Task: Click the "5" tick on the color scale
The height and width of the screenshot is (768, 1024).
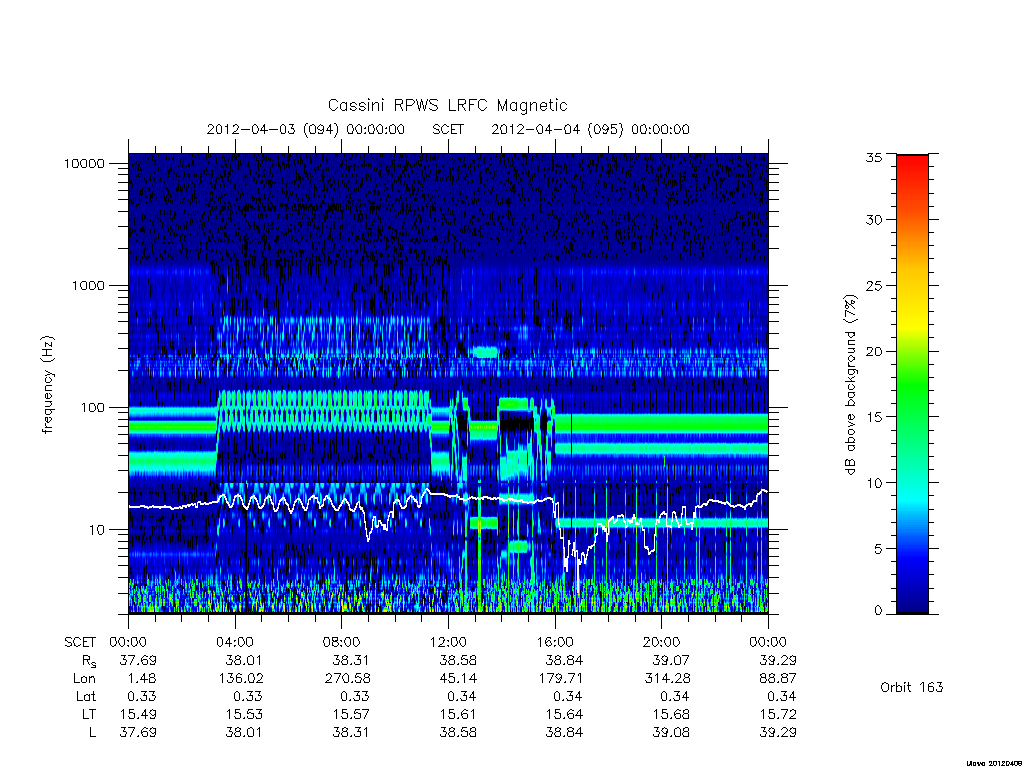Action: coord(877,549)
